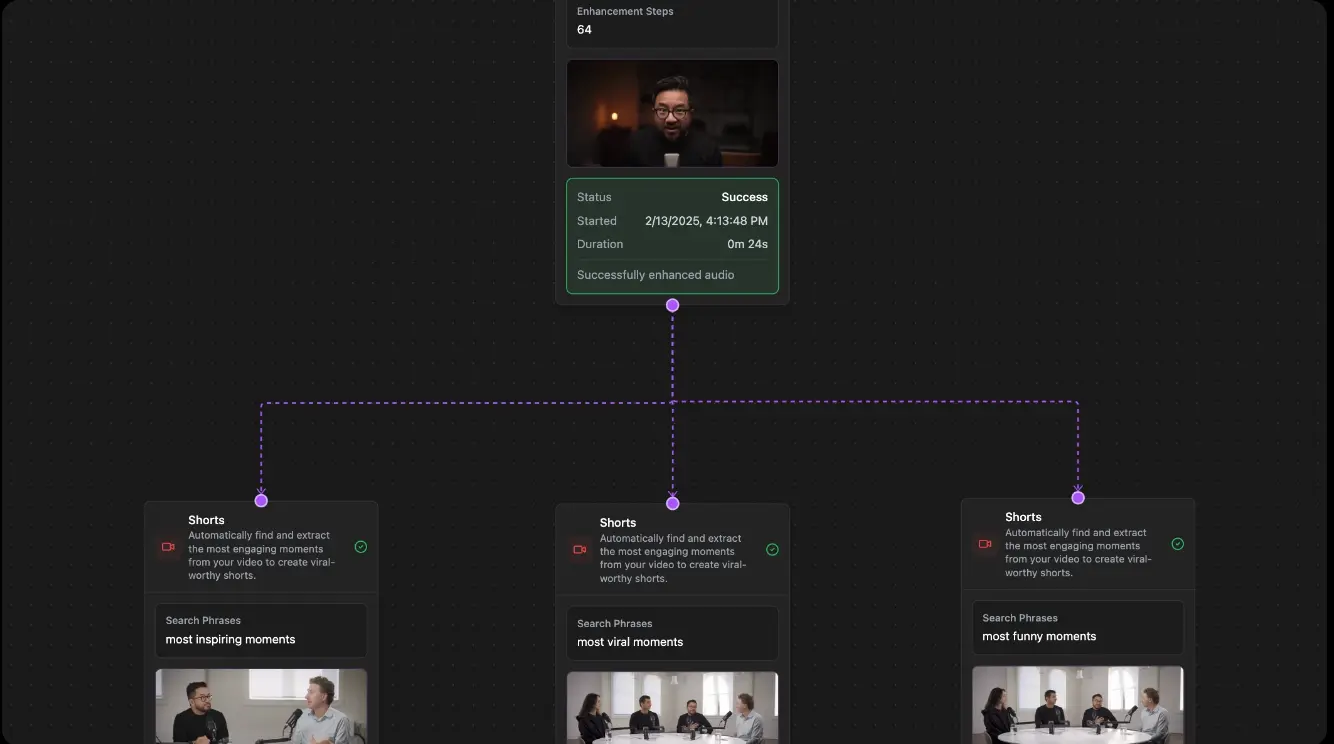
Task: Click purple input handle atop inspiring Shorts node
Action: [x=261, y=500]
